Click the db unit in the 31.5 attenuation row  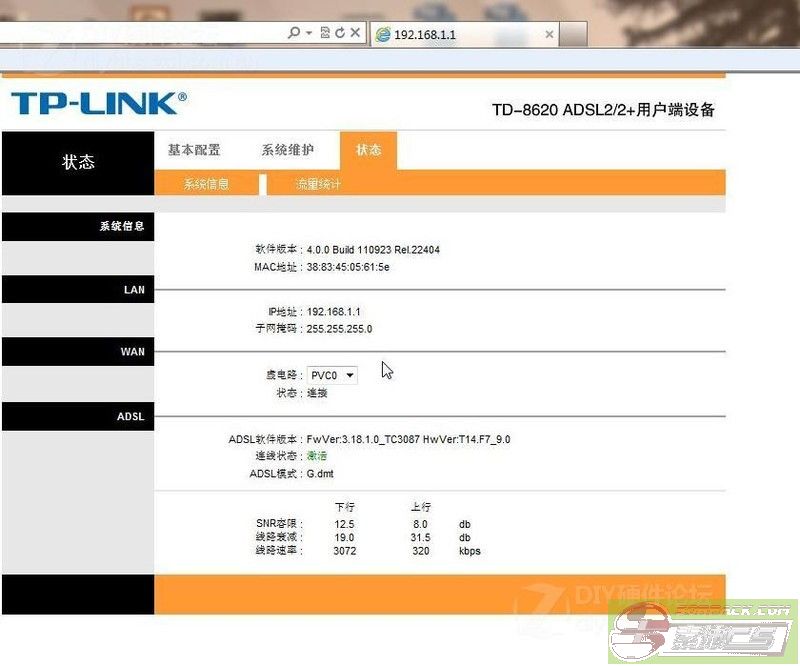click(465, 537)
